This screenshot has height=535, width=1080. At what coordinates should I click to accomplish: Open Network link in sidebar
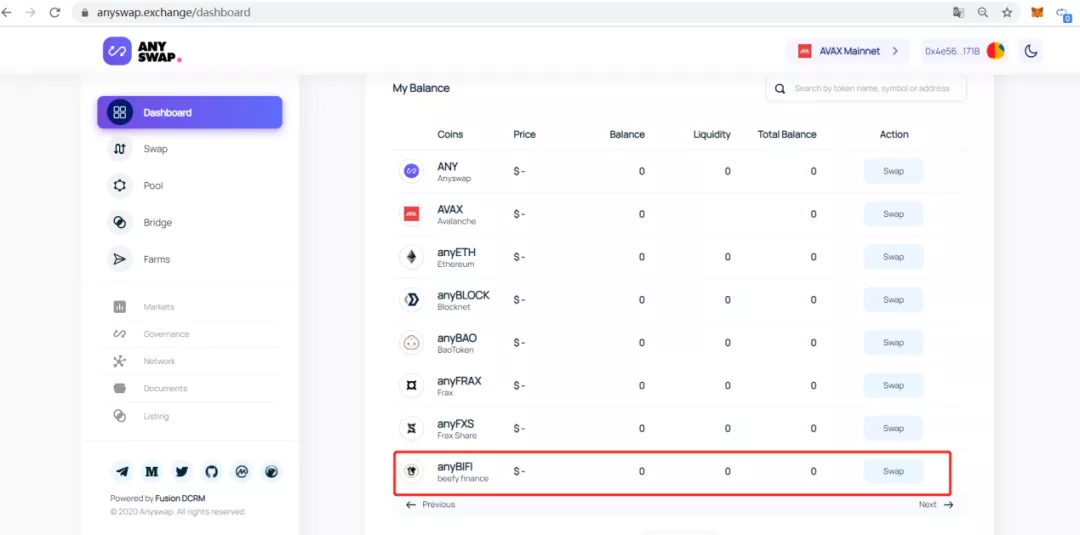tap(159, 361)
